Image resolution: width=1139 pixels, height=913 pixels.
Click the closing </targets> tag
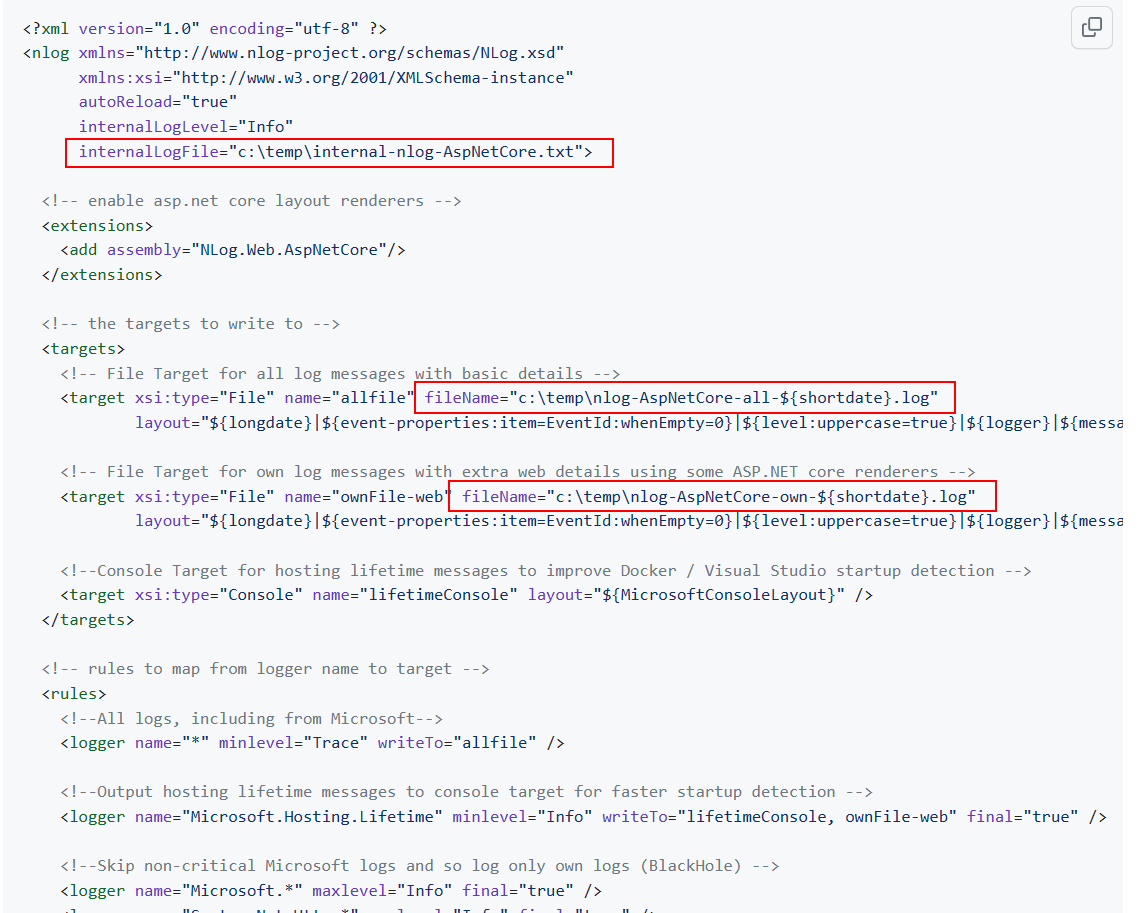click(88, 620)
